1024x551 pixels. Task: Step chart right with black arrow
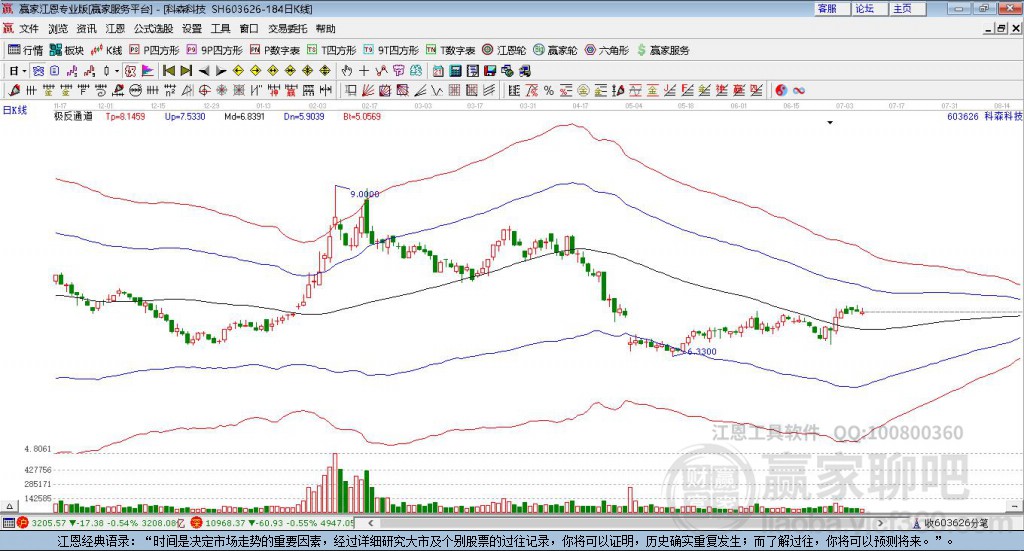pyautogui.click(x=221, y=71)
